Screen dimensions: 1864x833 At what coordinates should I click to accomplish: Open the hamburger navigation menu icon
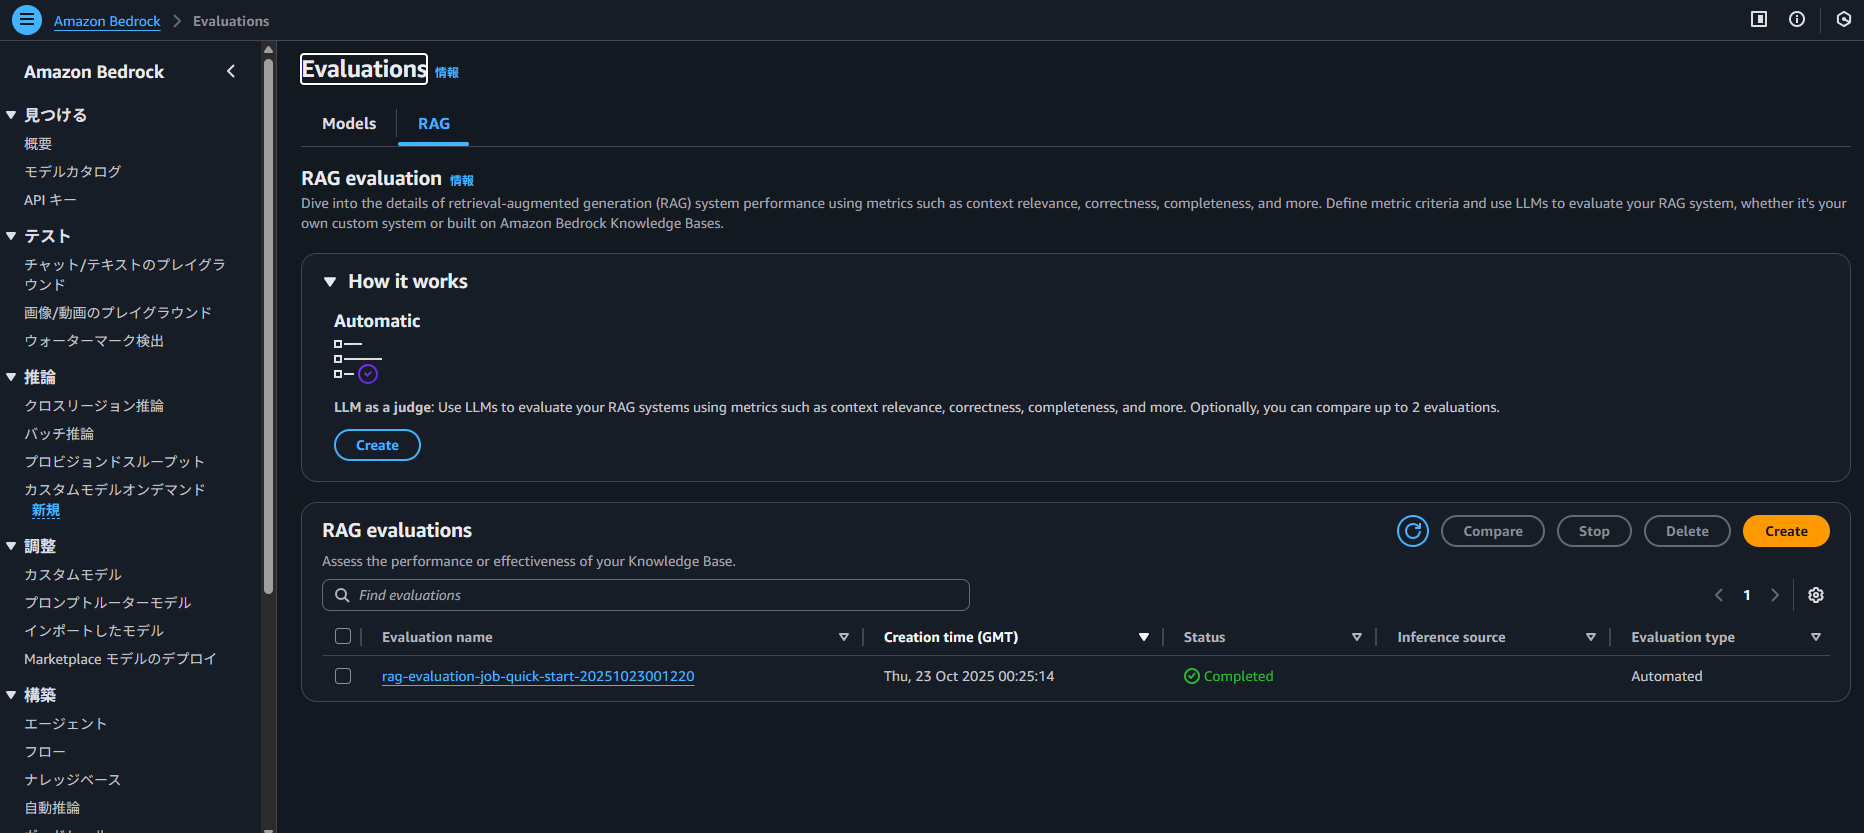[27, 20]
